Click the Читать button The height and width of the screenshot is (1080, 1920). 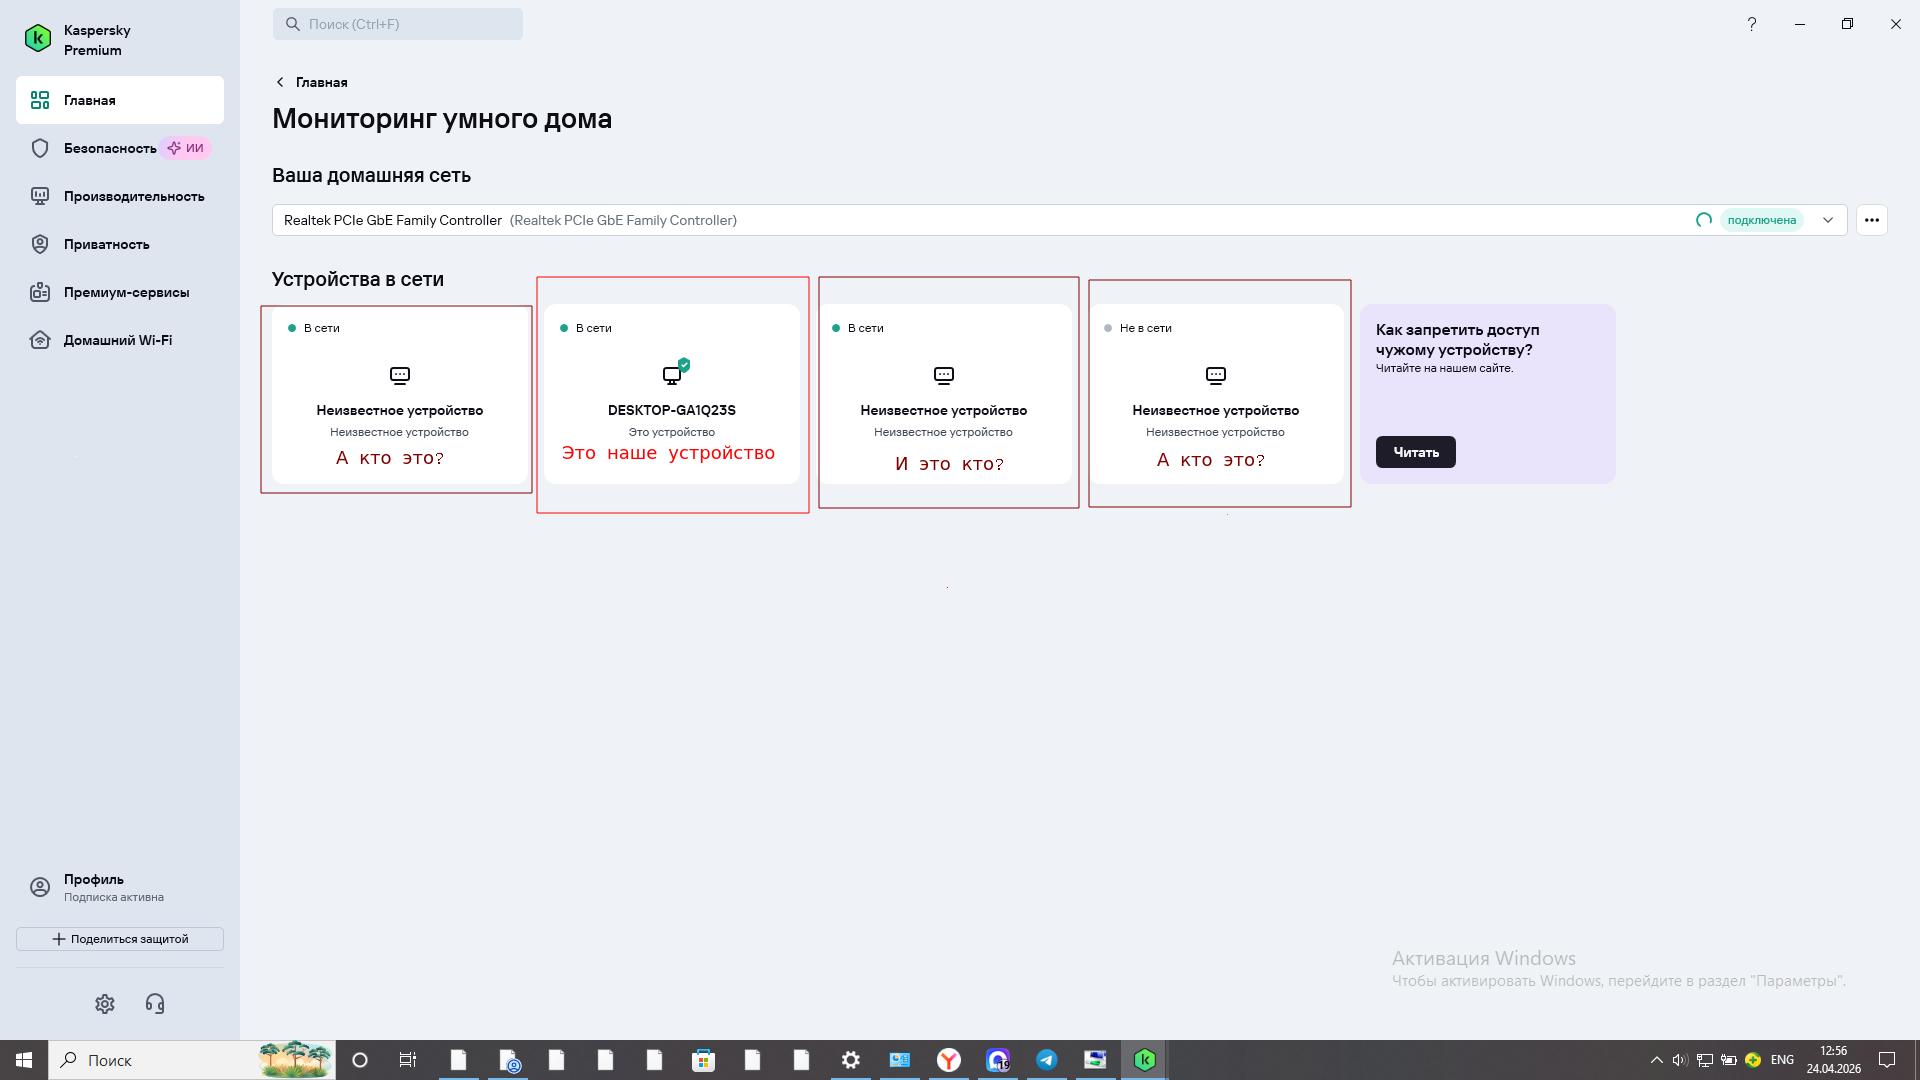[x=1416, y=452]
